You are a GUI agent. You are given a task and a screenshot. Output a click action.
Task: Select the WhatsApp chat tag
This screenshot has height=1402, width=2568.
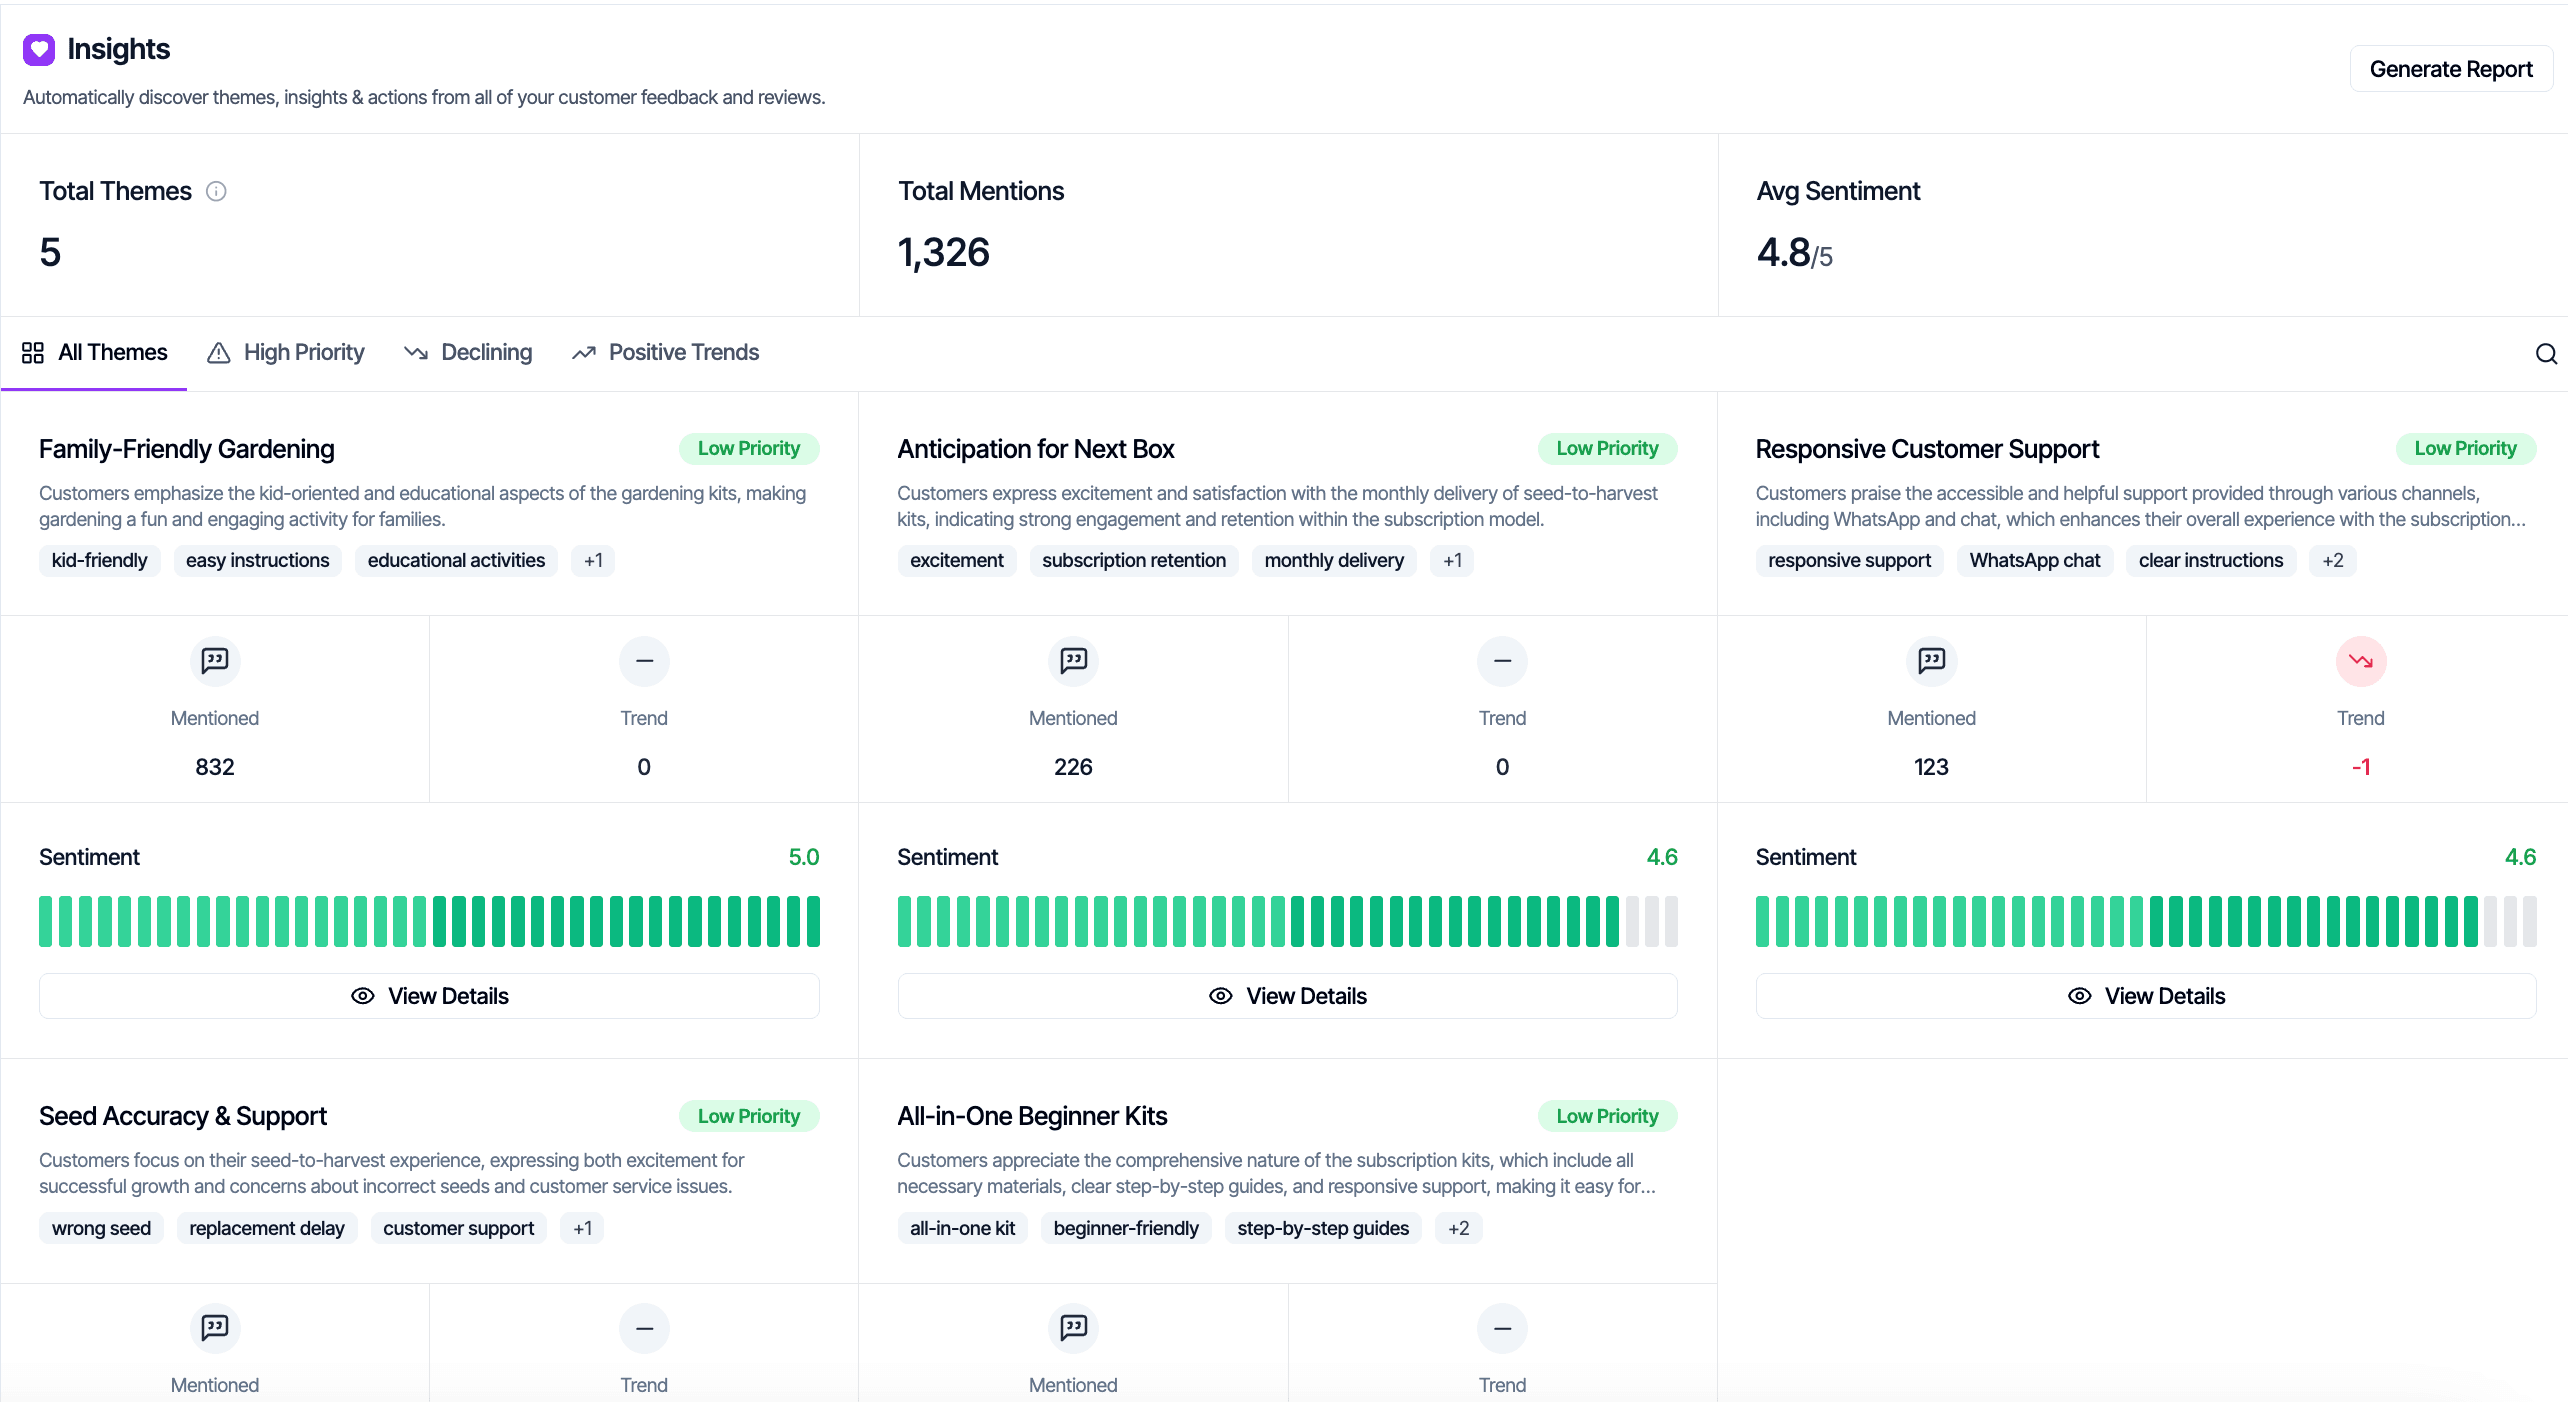click(x=2034, y=560)
